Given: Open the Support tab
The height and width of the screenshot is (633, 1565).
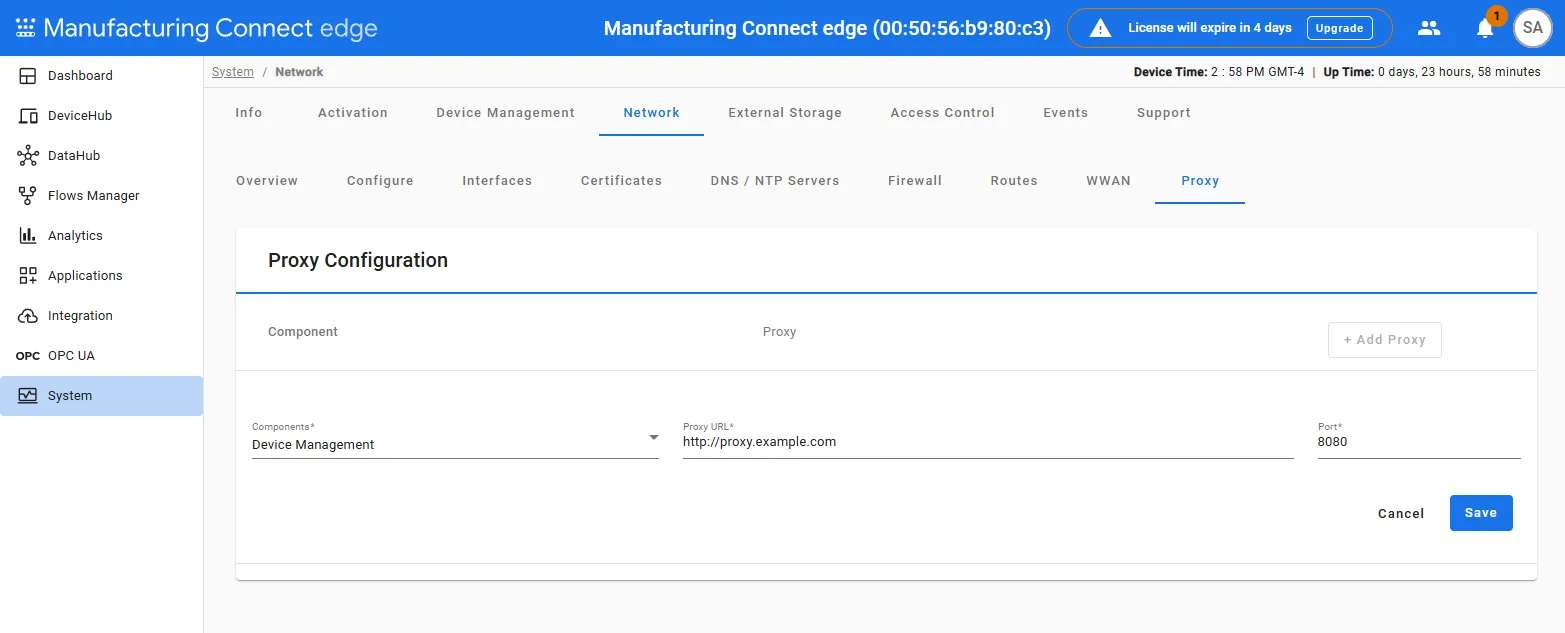Looking at the screenshot, I should pyautogui.click(x=1164, y=113).
